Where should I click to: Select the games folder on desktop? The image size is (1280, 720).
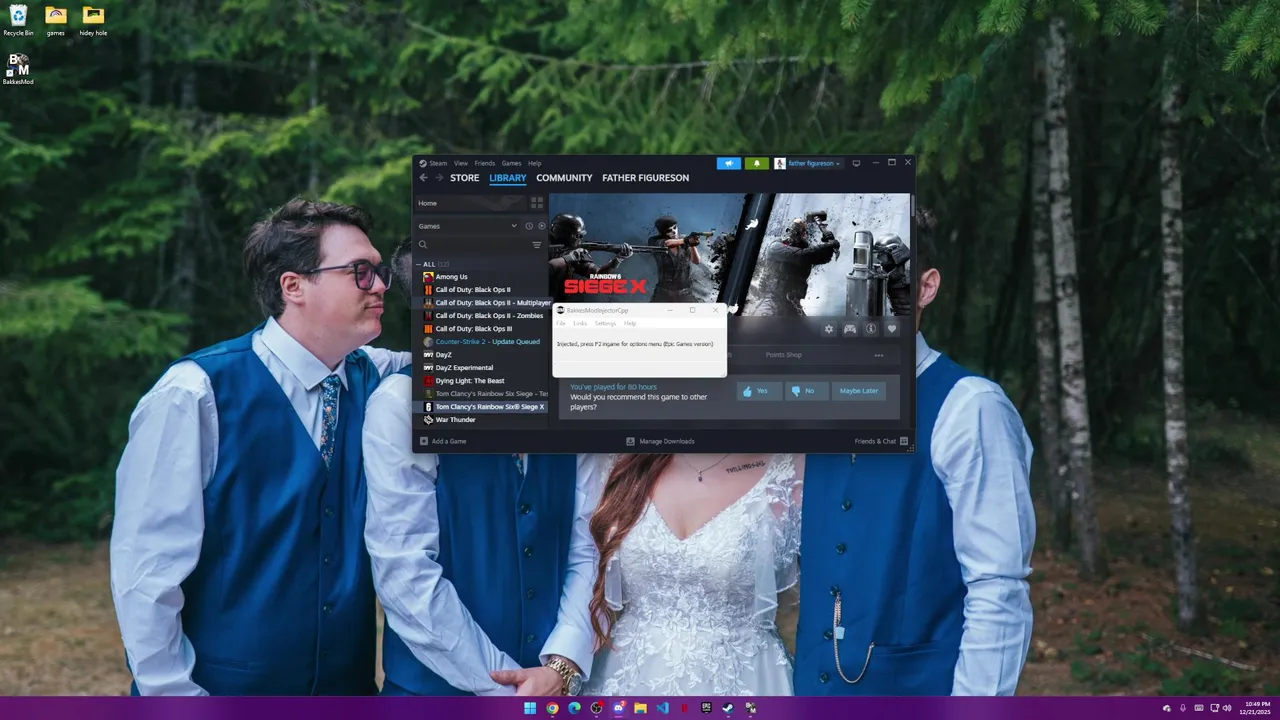[56, 20]
